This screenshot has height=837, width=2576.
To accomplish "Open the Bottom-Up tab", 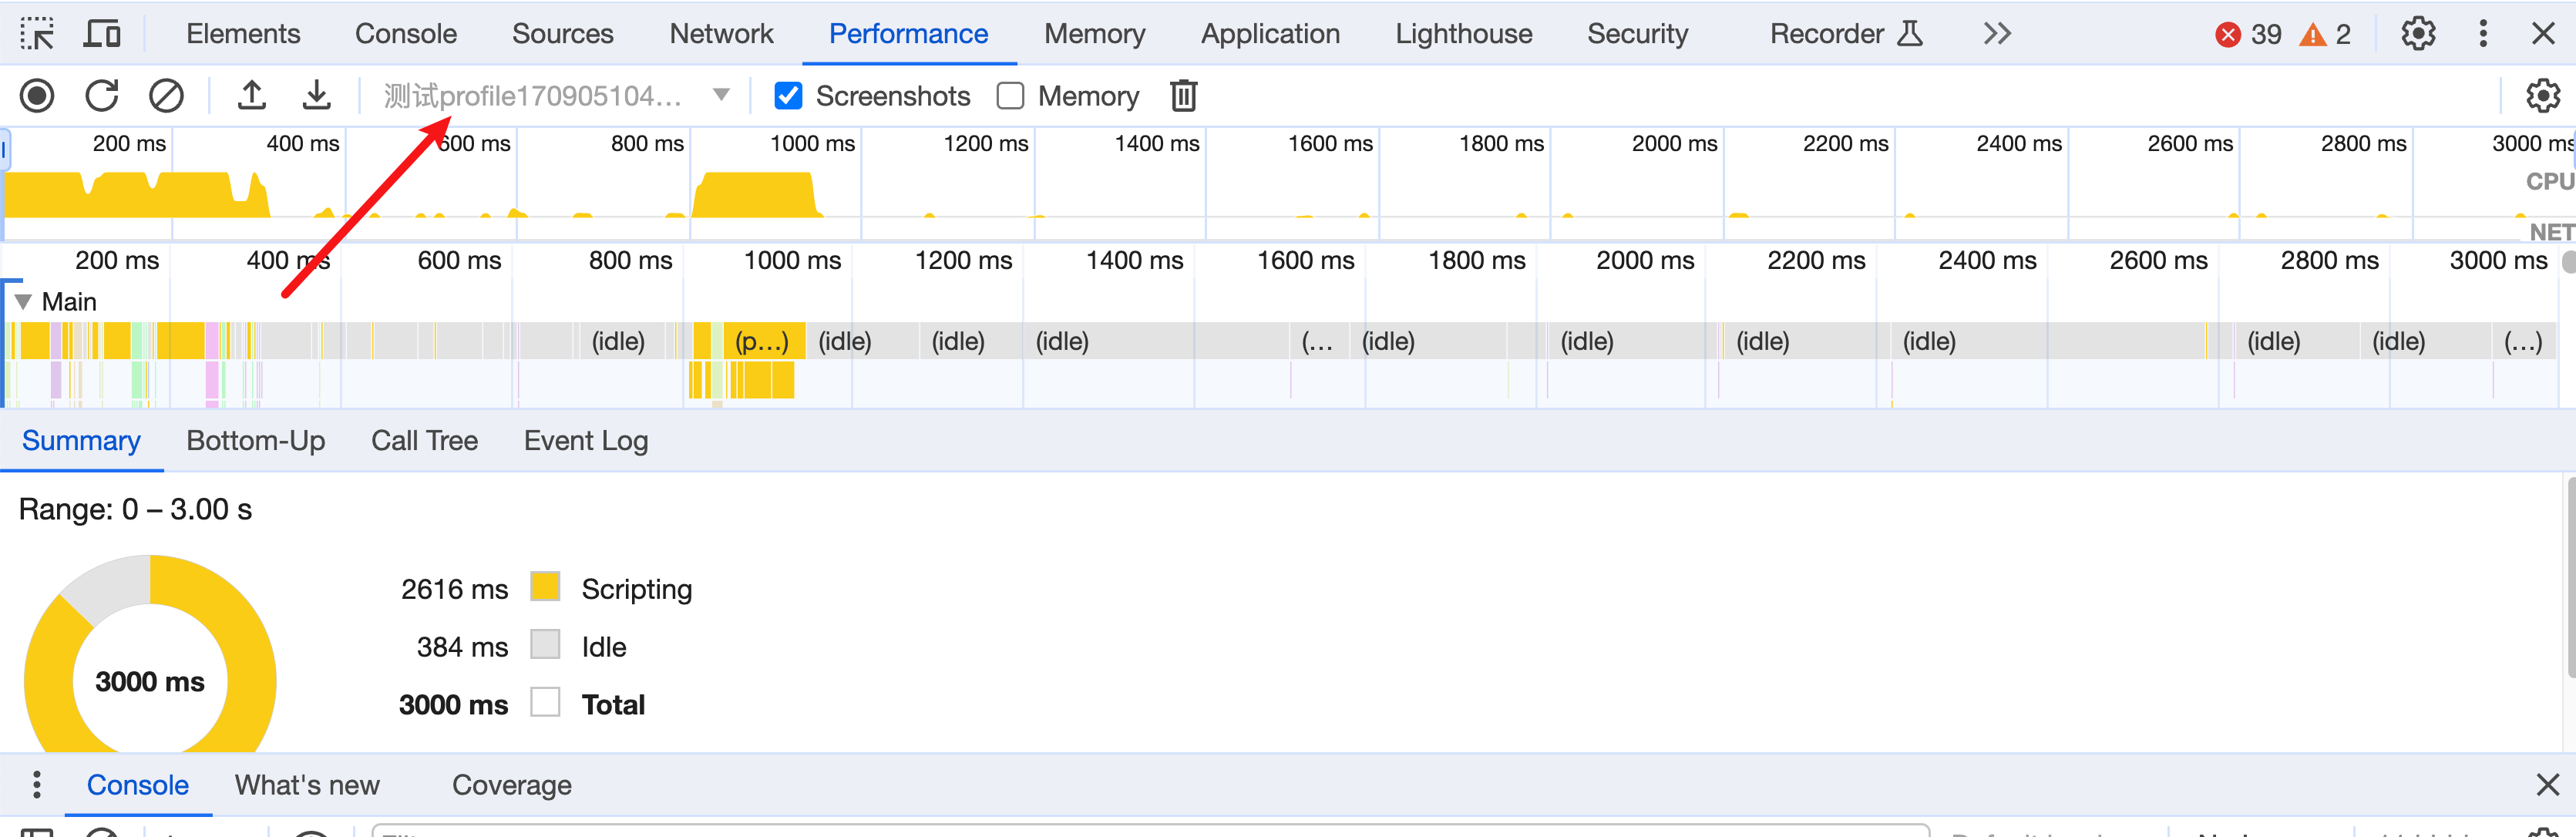I will pyautogui.click(x=255, y=441).
